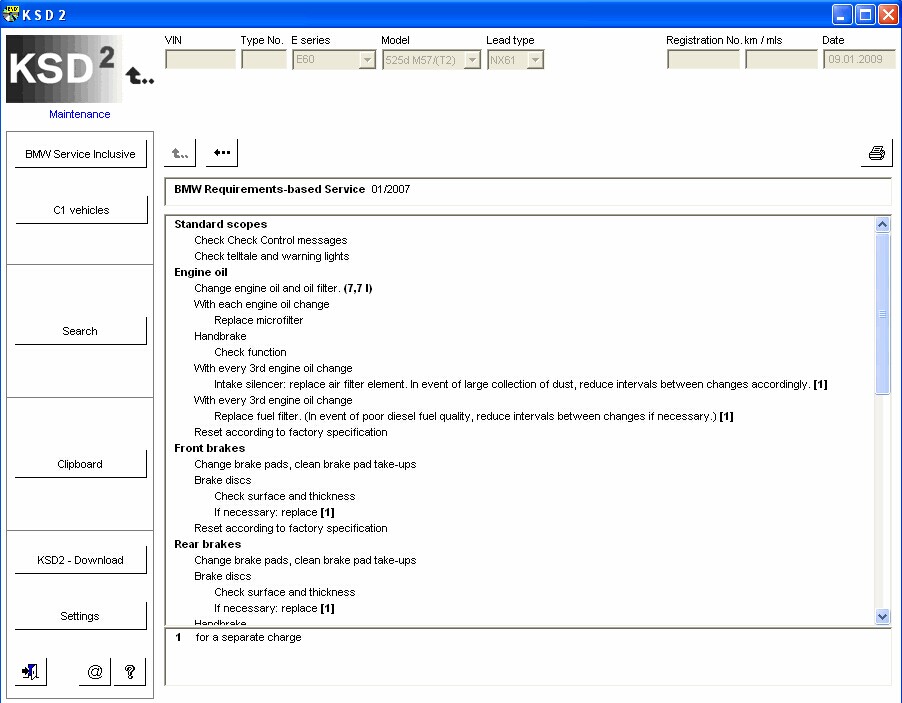Click KSD2 - Download button

81,560
